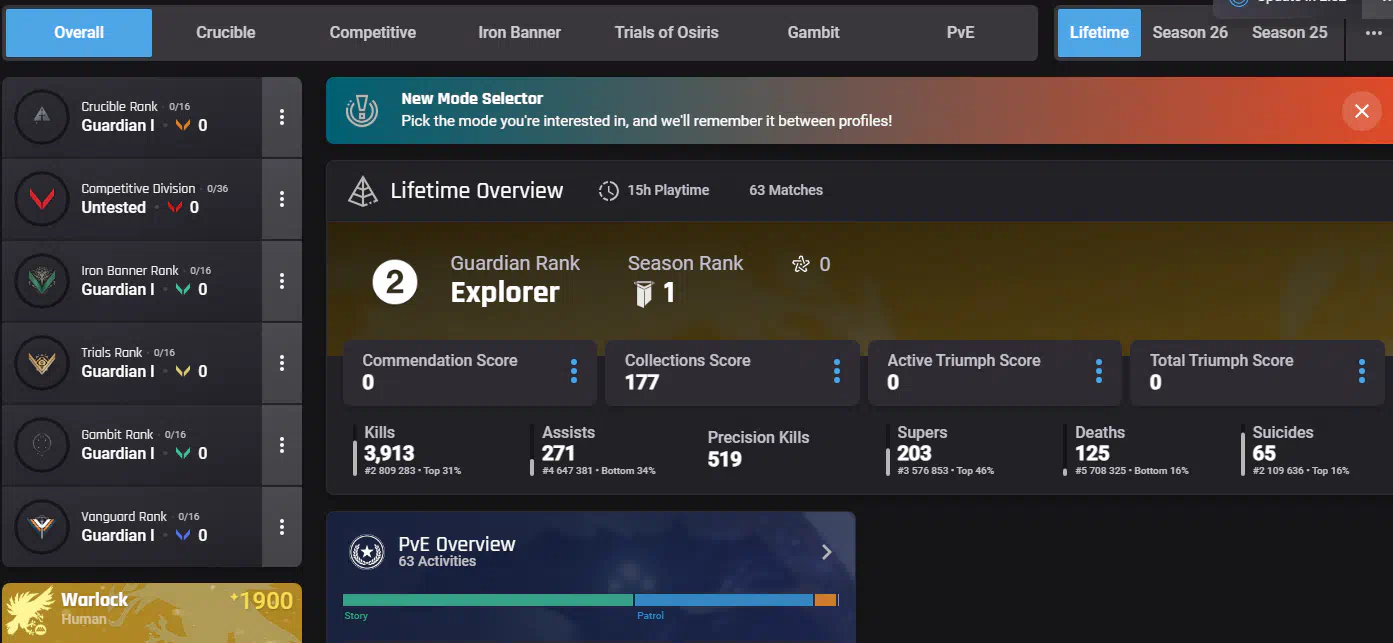Click the Crucible Rank chevron points icon
This screenshot has height=643, width=1393.
(182, 126)
